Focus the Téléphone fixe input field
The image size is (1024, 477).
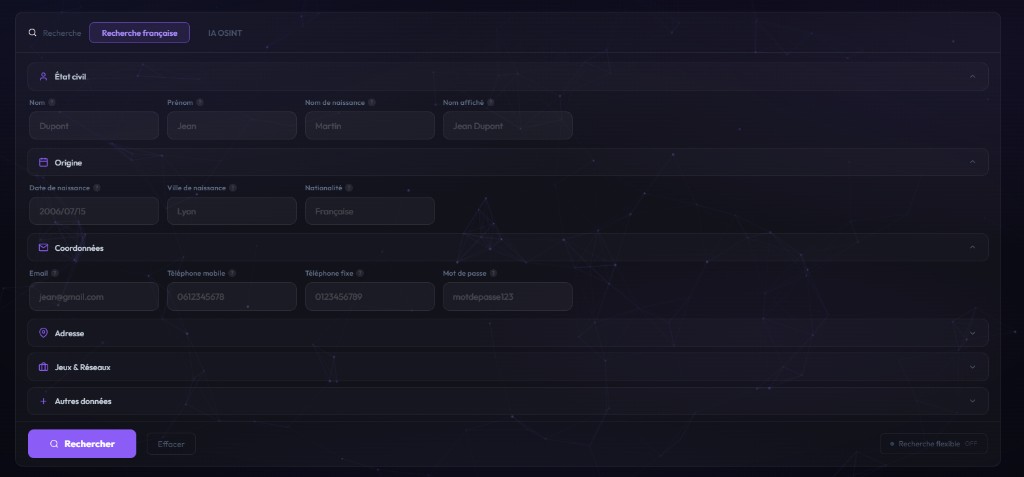pos(370,297)
